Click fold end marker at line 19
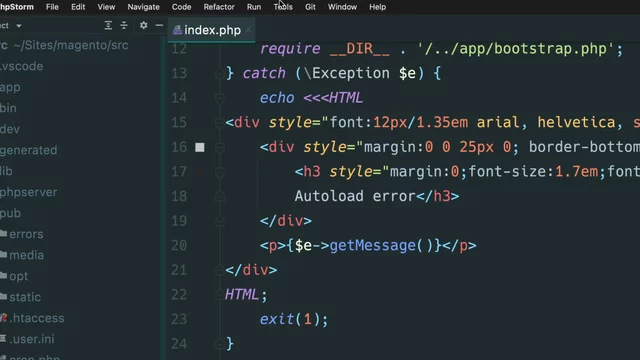This screenshot has height=360, width=640. click(220, 221)
